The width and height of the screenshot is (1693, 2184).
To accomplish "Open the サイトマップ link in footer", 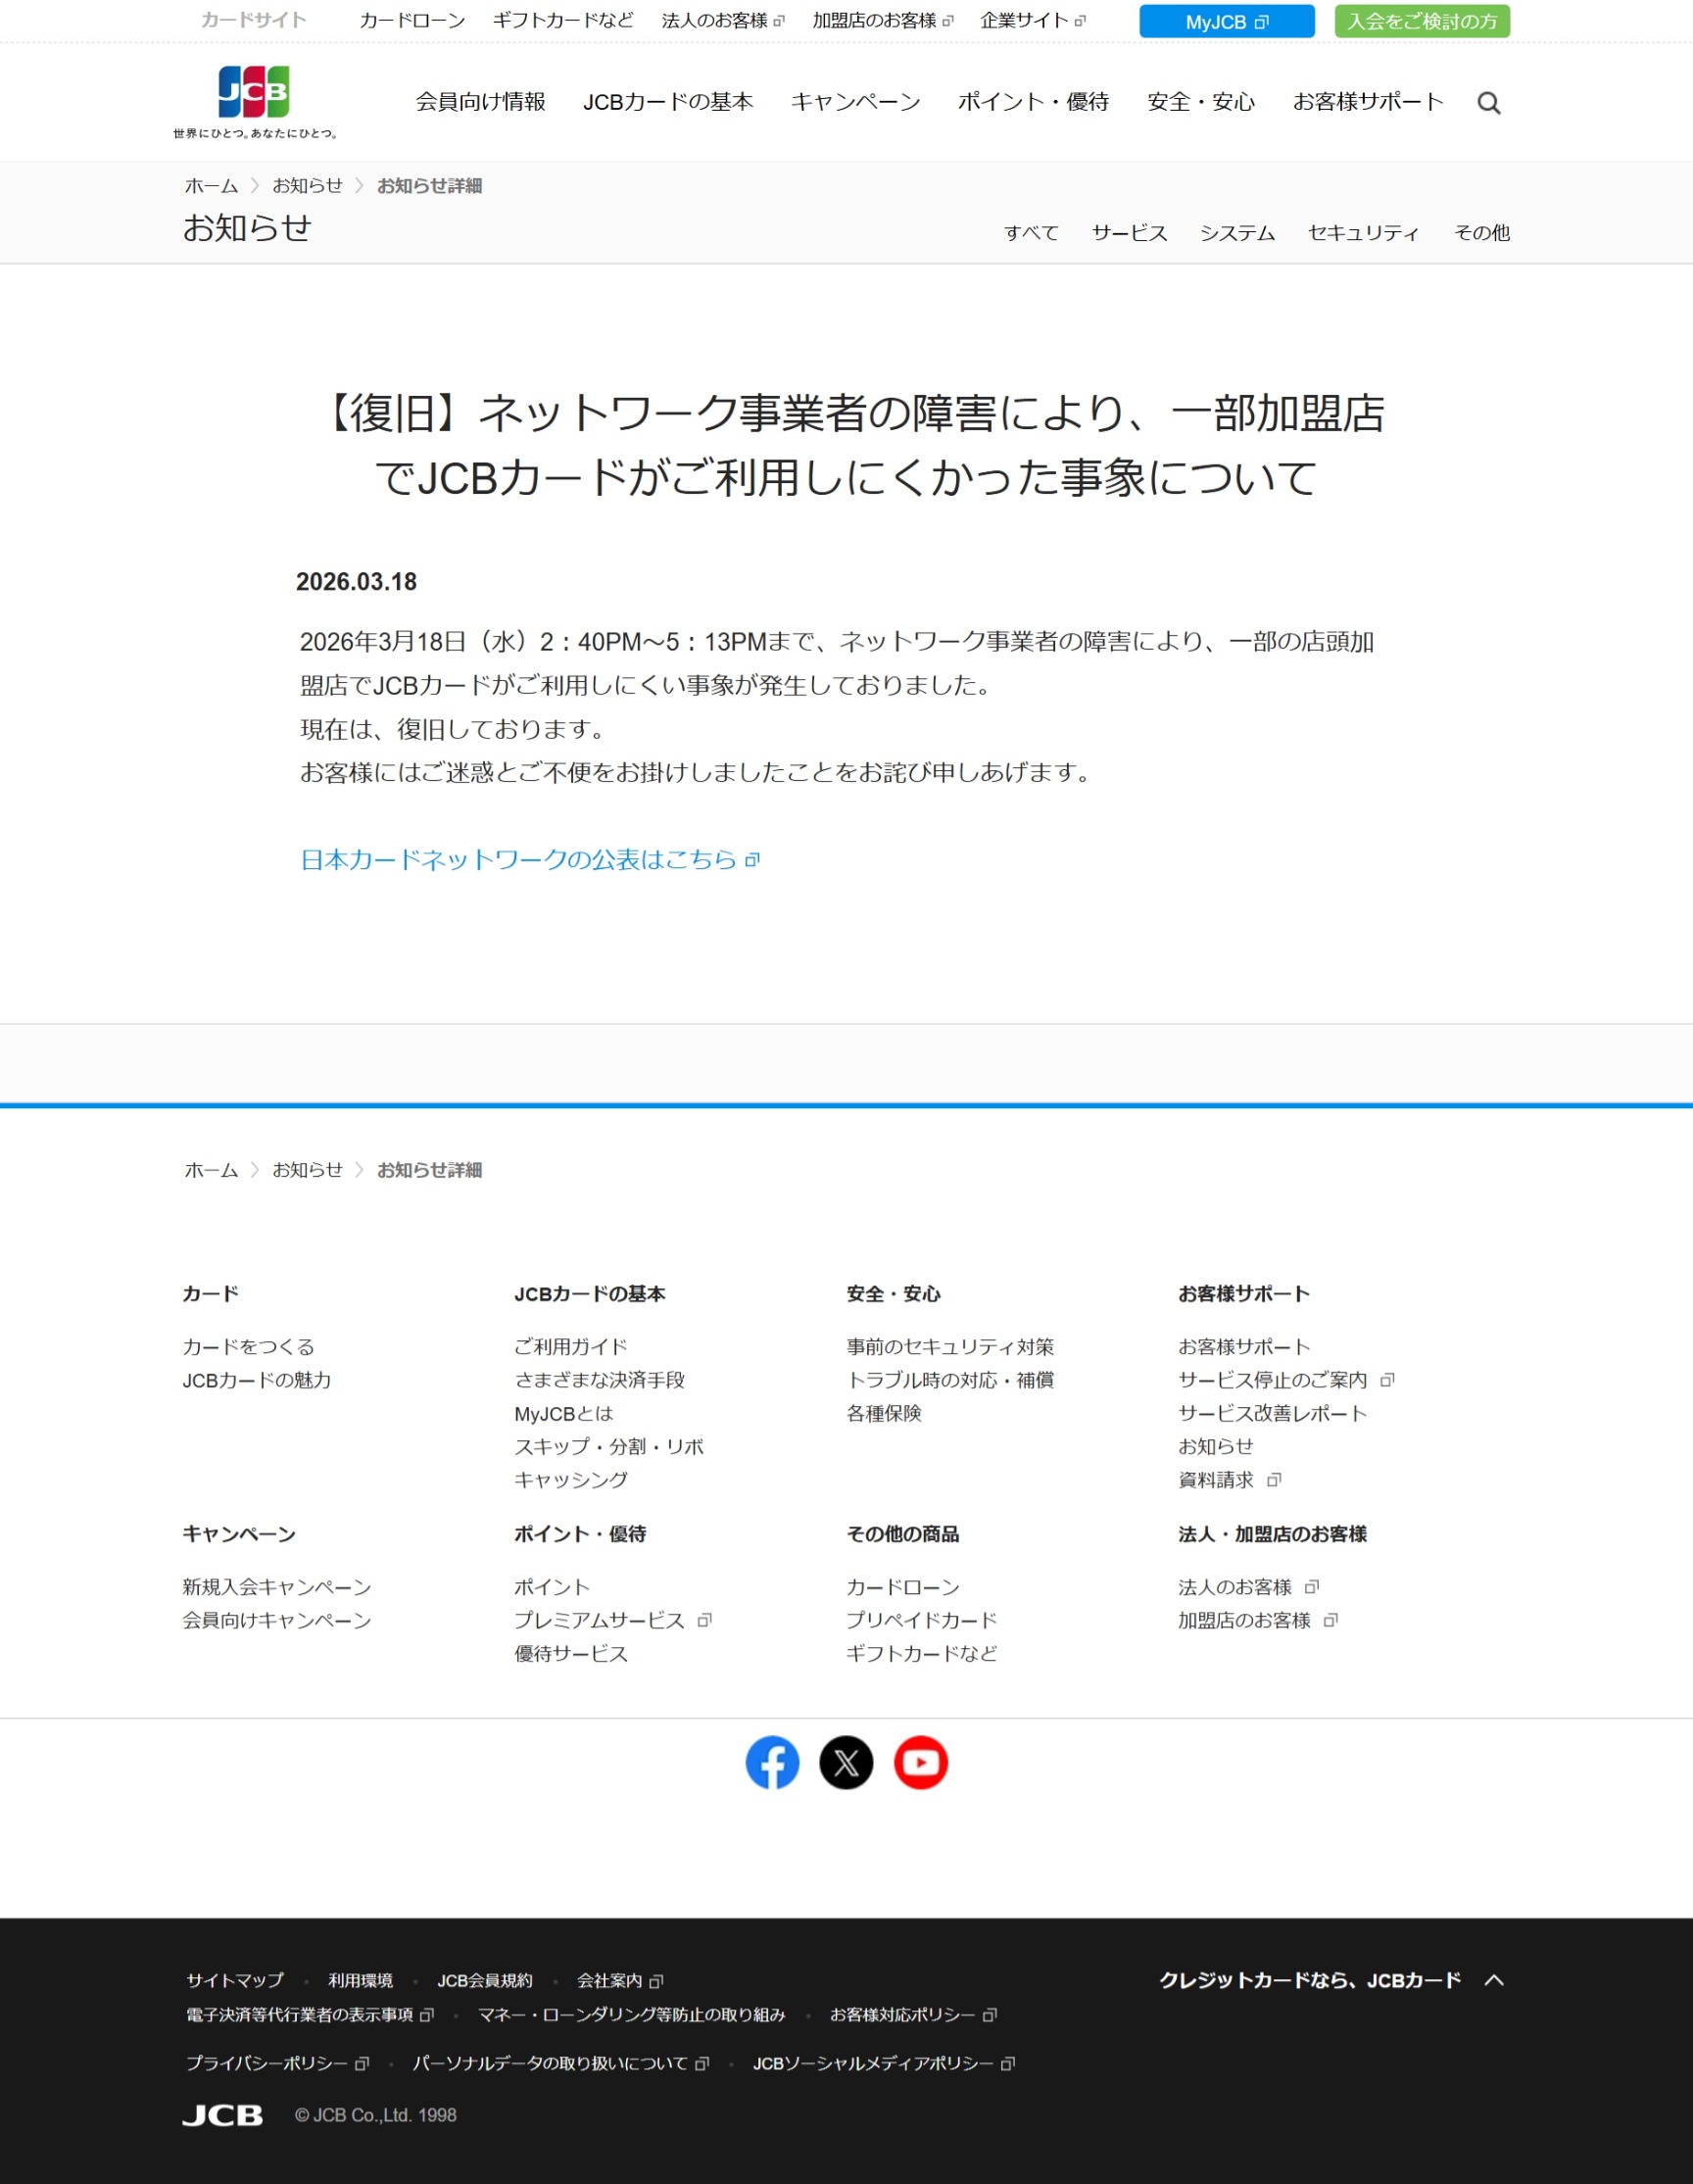I will click(235, 1980).
